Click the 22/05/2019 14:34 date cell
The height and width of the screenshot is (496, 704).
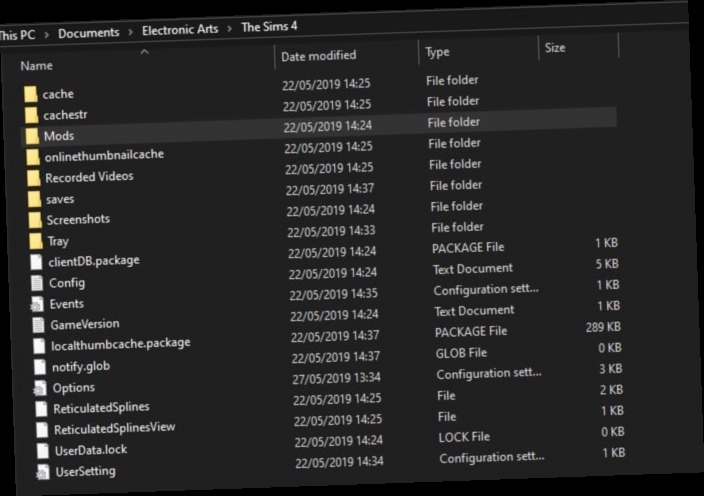(339, 462)
